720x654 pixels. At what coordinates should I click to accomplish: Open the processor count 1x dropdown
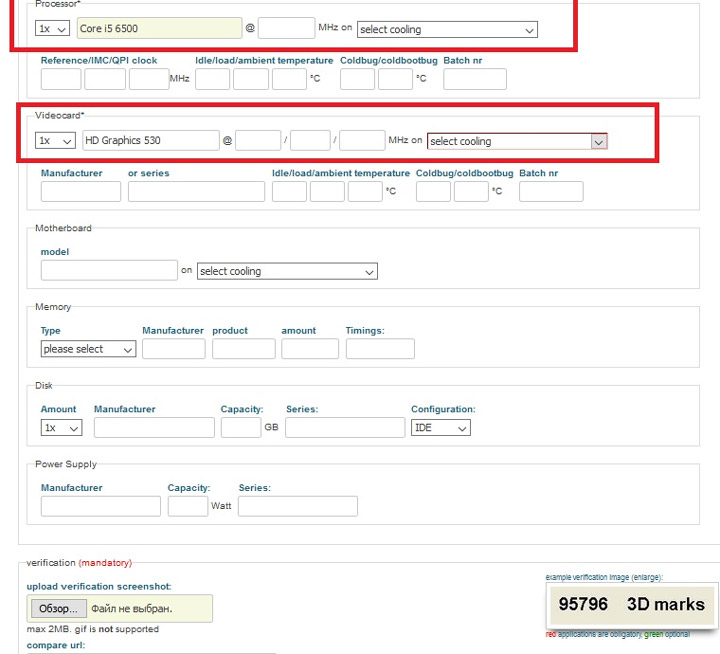pos(52,28)
